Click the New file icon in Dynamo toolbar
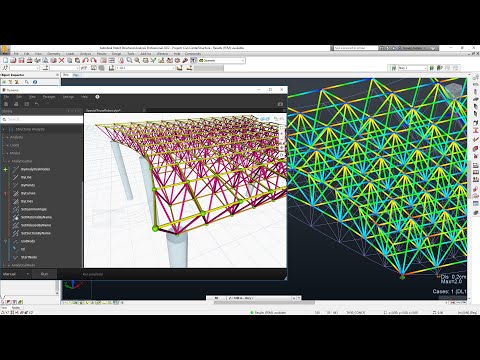The image size is (480, 360). tap(6, 104)
